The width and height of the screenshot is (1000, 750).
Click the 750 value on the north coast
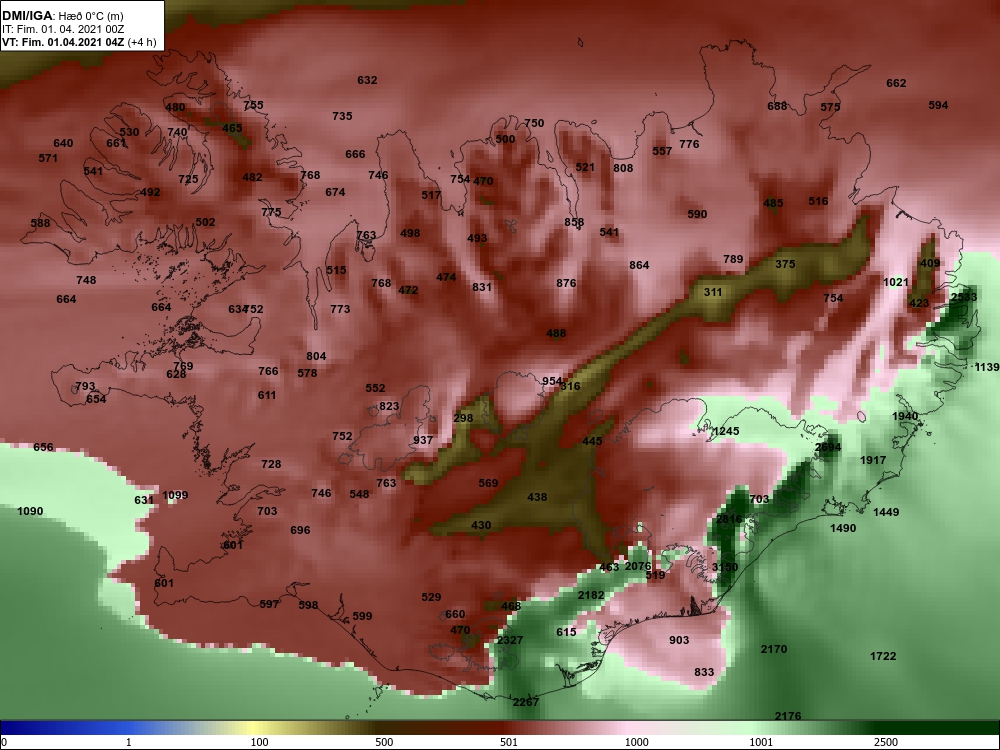coord(534,123)
